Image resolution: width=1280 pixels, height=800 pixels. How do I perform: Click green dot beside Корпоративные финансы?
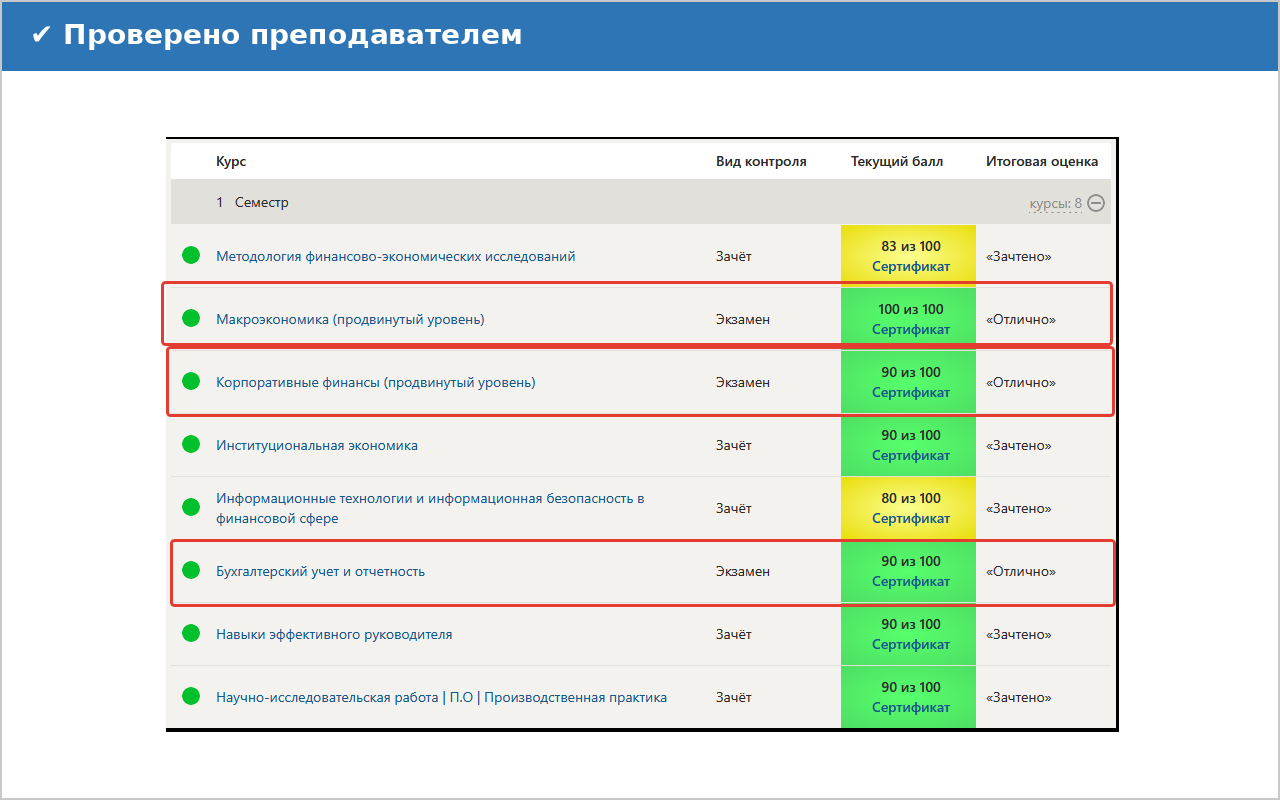[x=191, y=382]
